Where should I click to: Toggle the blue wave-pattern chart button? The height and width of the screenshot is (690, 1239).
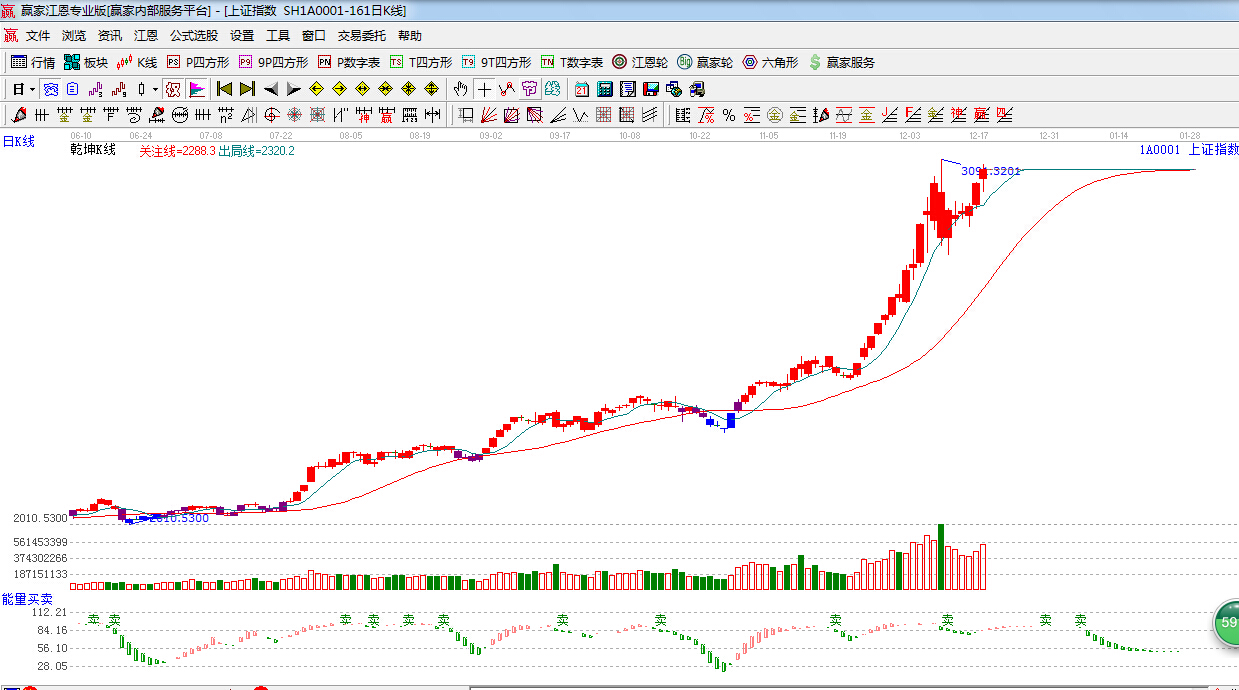point(50,89)
